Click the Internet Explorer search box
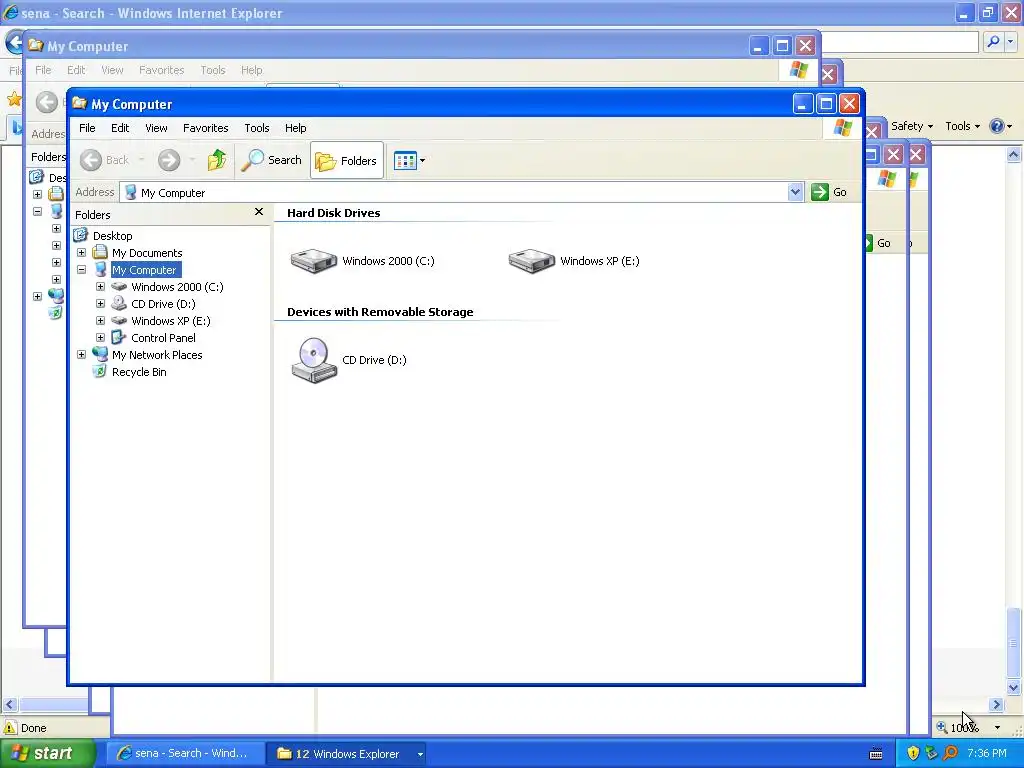Image resolution: width=1024 pixels, height=768 pixels. coord(900,42)
